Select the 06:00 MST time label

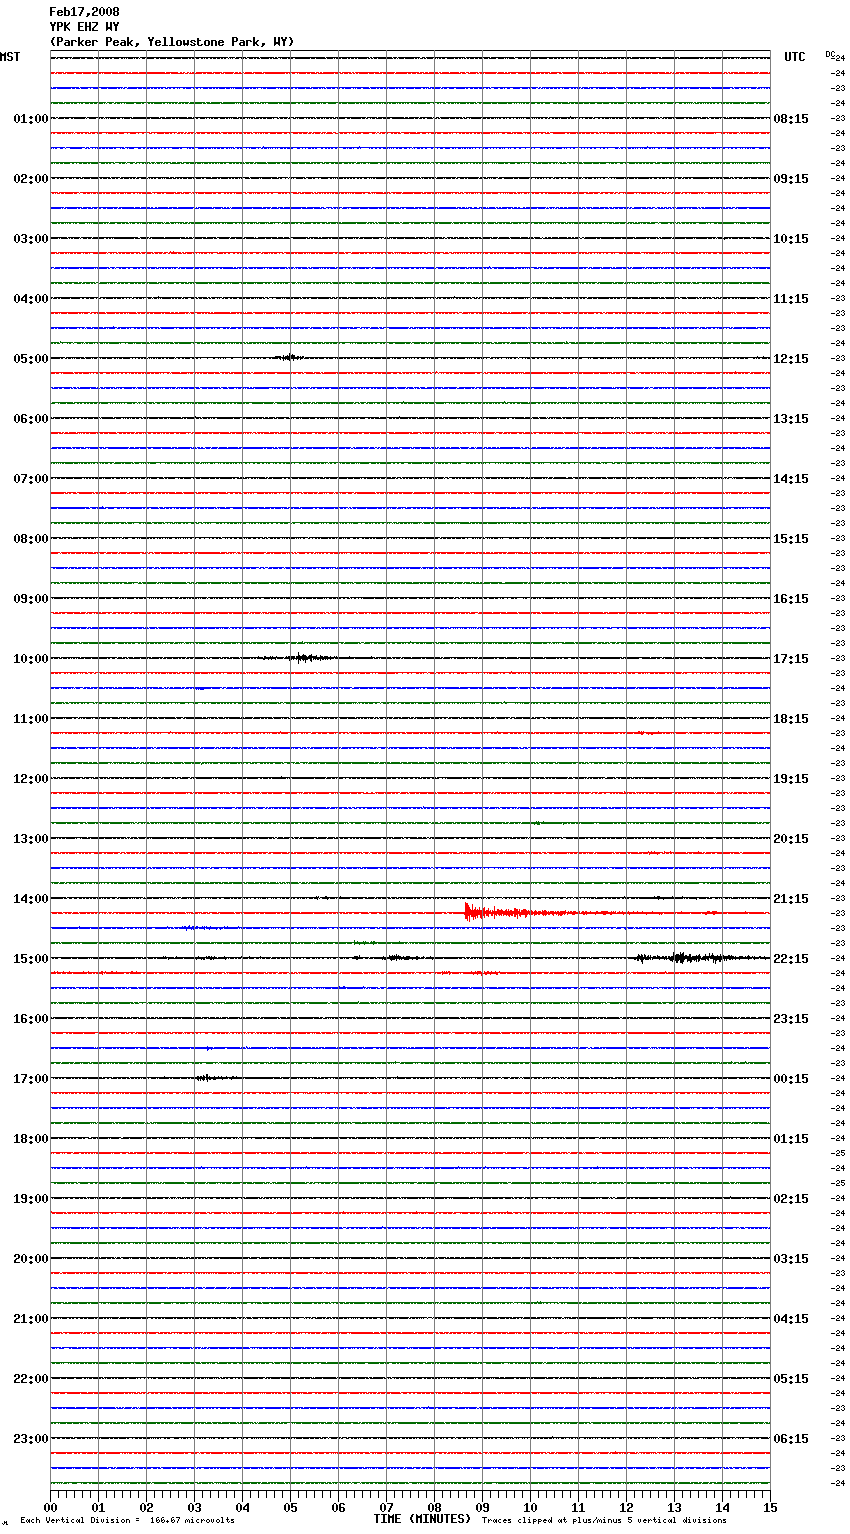tap(31, 419)
